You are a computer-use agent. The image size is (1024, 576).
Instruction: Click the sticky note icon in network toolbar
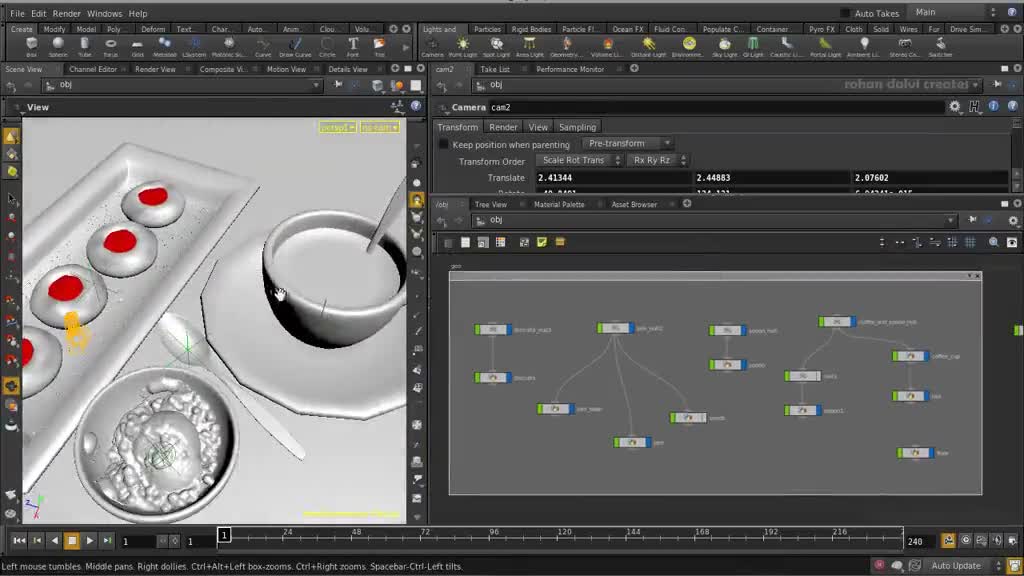(542, 242)
